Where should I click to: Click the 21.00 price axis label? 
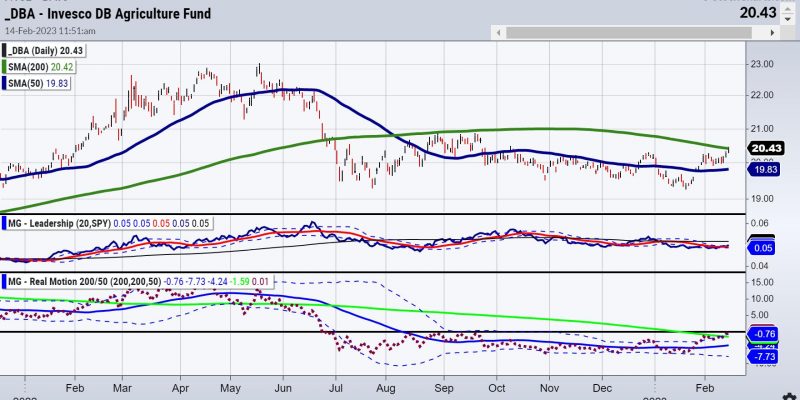pos(763,129)
